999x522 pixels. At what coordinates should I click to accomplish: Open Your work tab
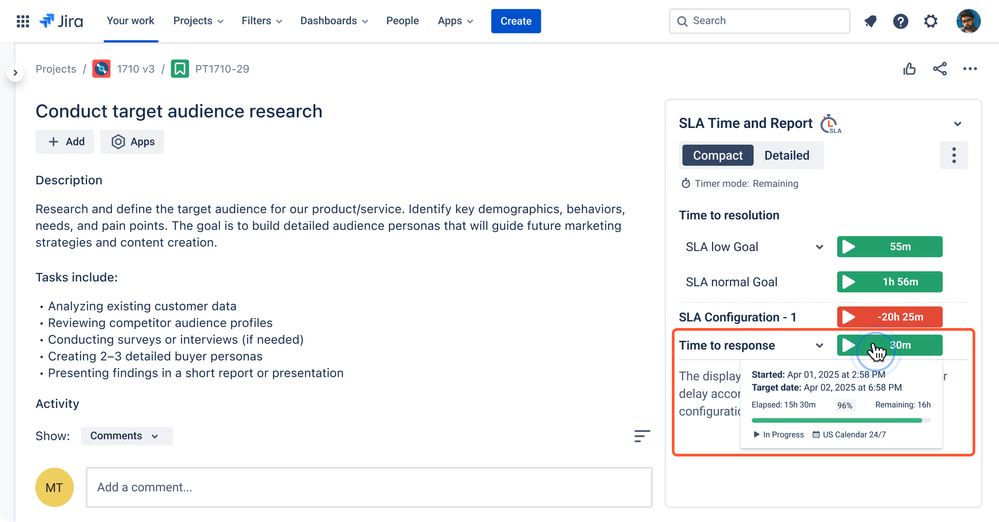[131, 21]
